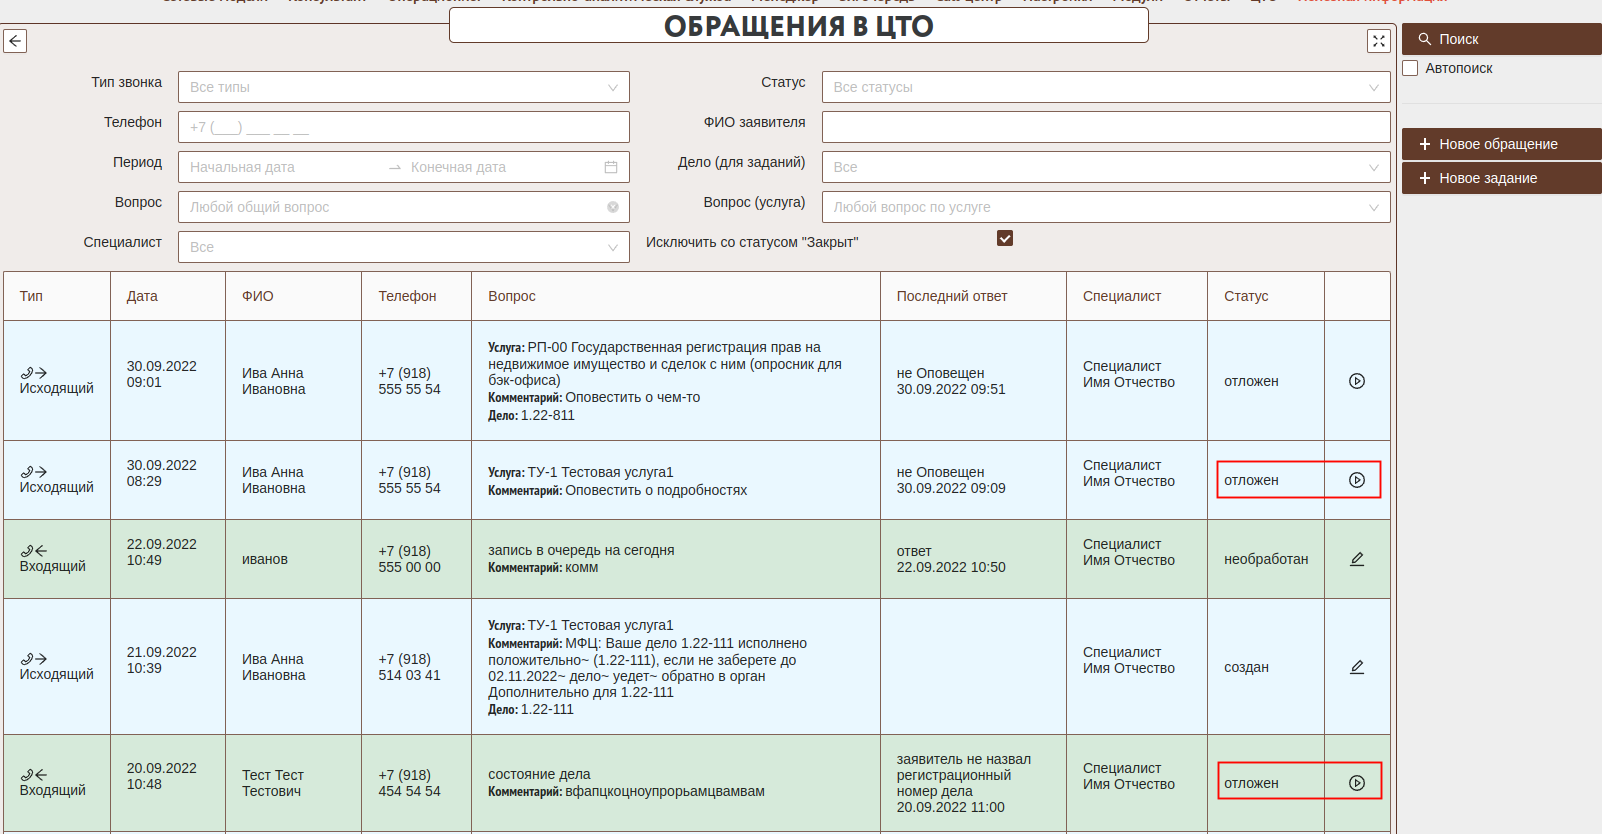Uncheck the exclude "Закрыт" status checkbox
This screenshot has width=1602, height=834.
point(1005,238)
